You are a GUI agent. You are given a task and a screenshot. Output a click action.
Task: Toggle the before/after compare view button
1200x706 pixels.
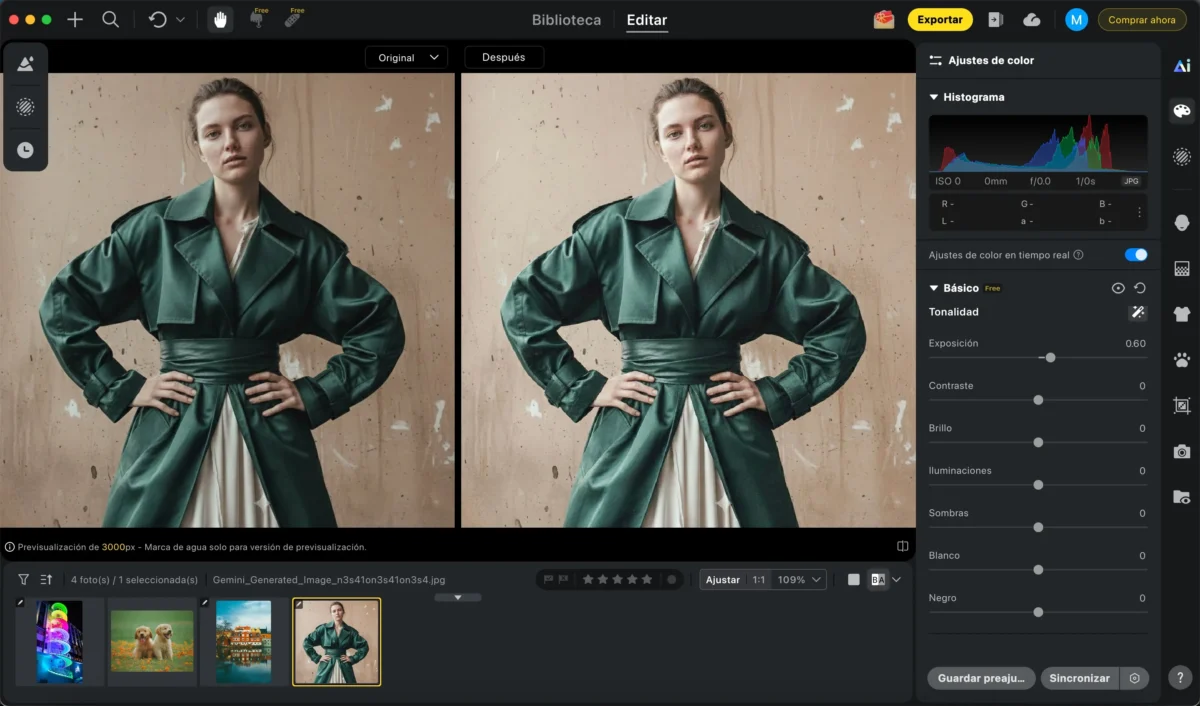point(878,580)
